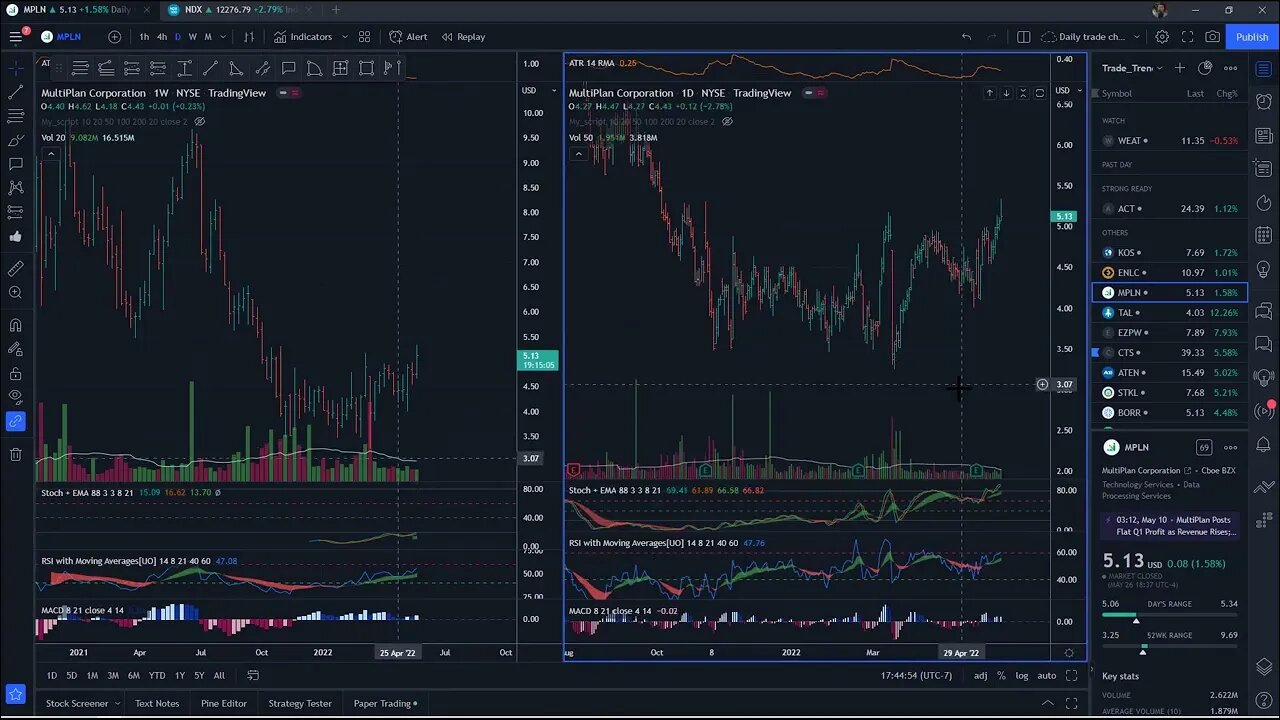This screenshot has width=1280, height=720.
Task: Select the brush drawing tool
Action: [x=15, y=140]
